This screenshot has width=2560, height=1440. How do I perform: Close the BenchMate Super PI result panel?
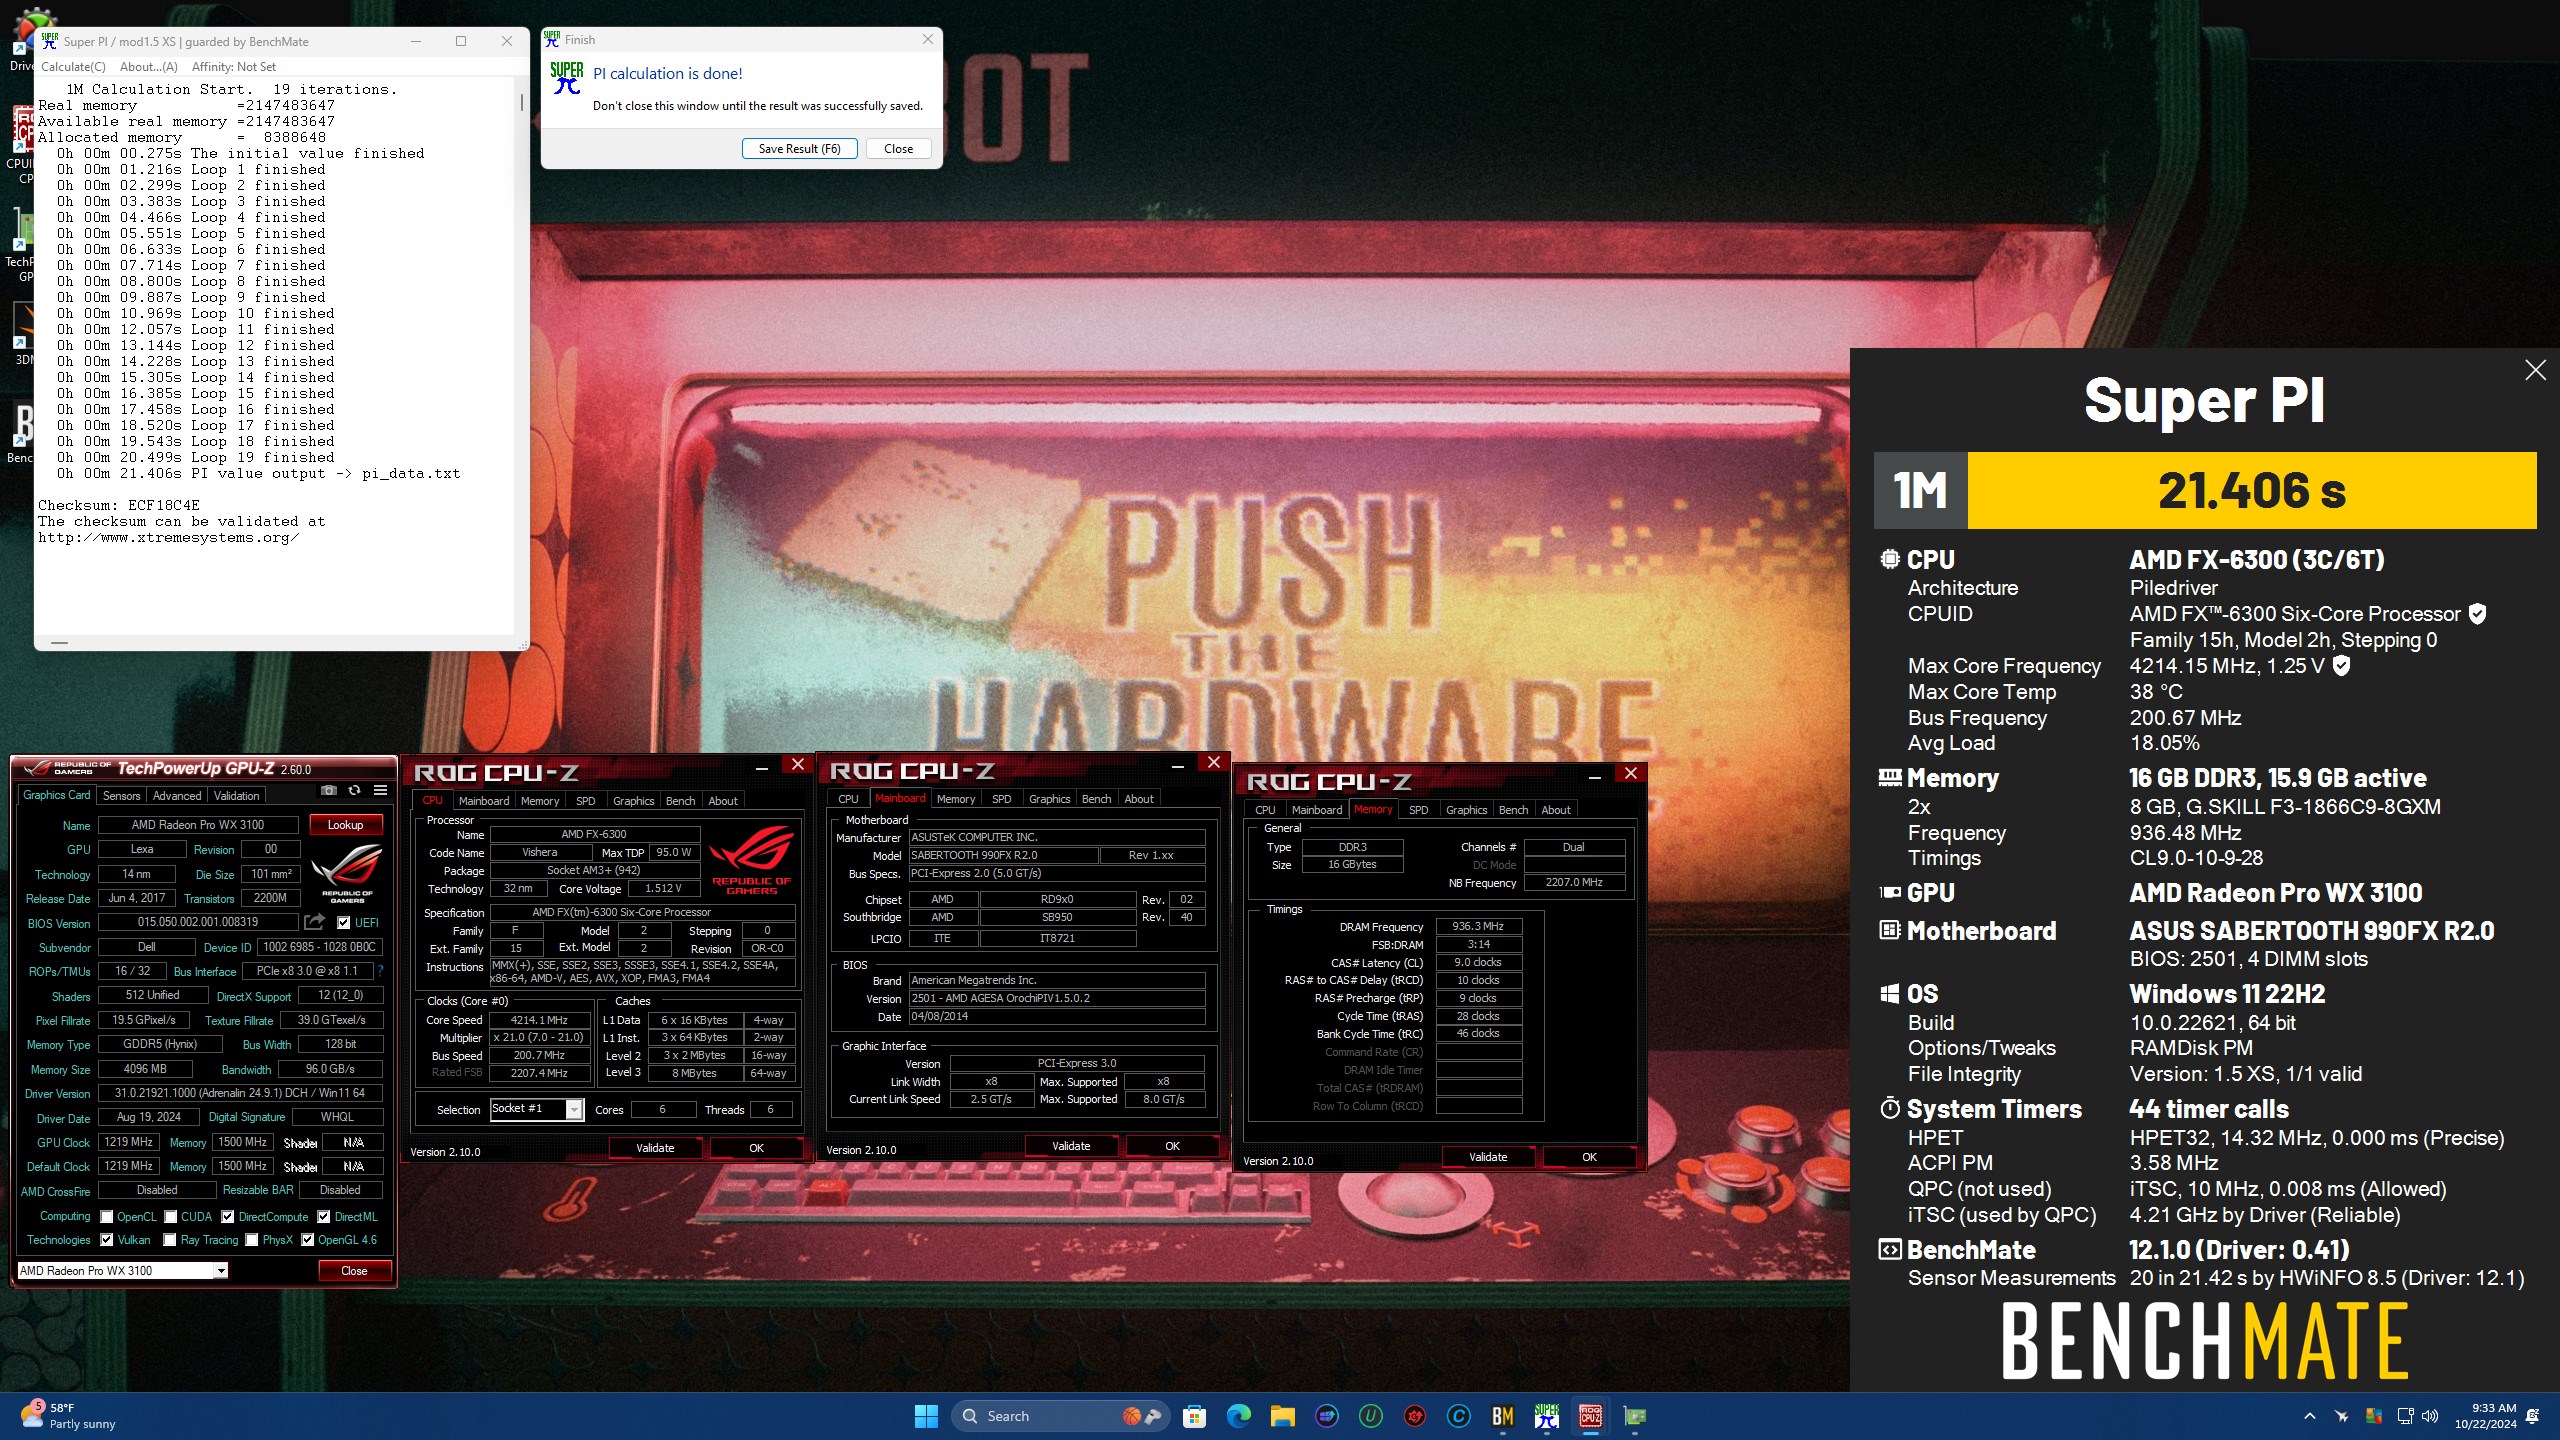click(x=2535, y=370)
